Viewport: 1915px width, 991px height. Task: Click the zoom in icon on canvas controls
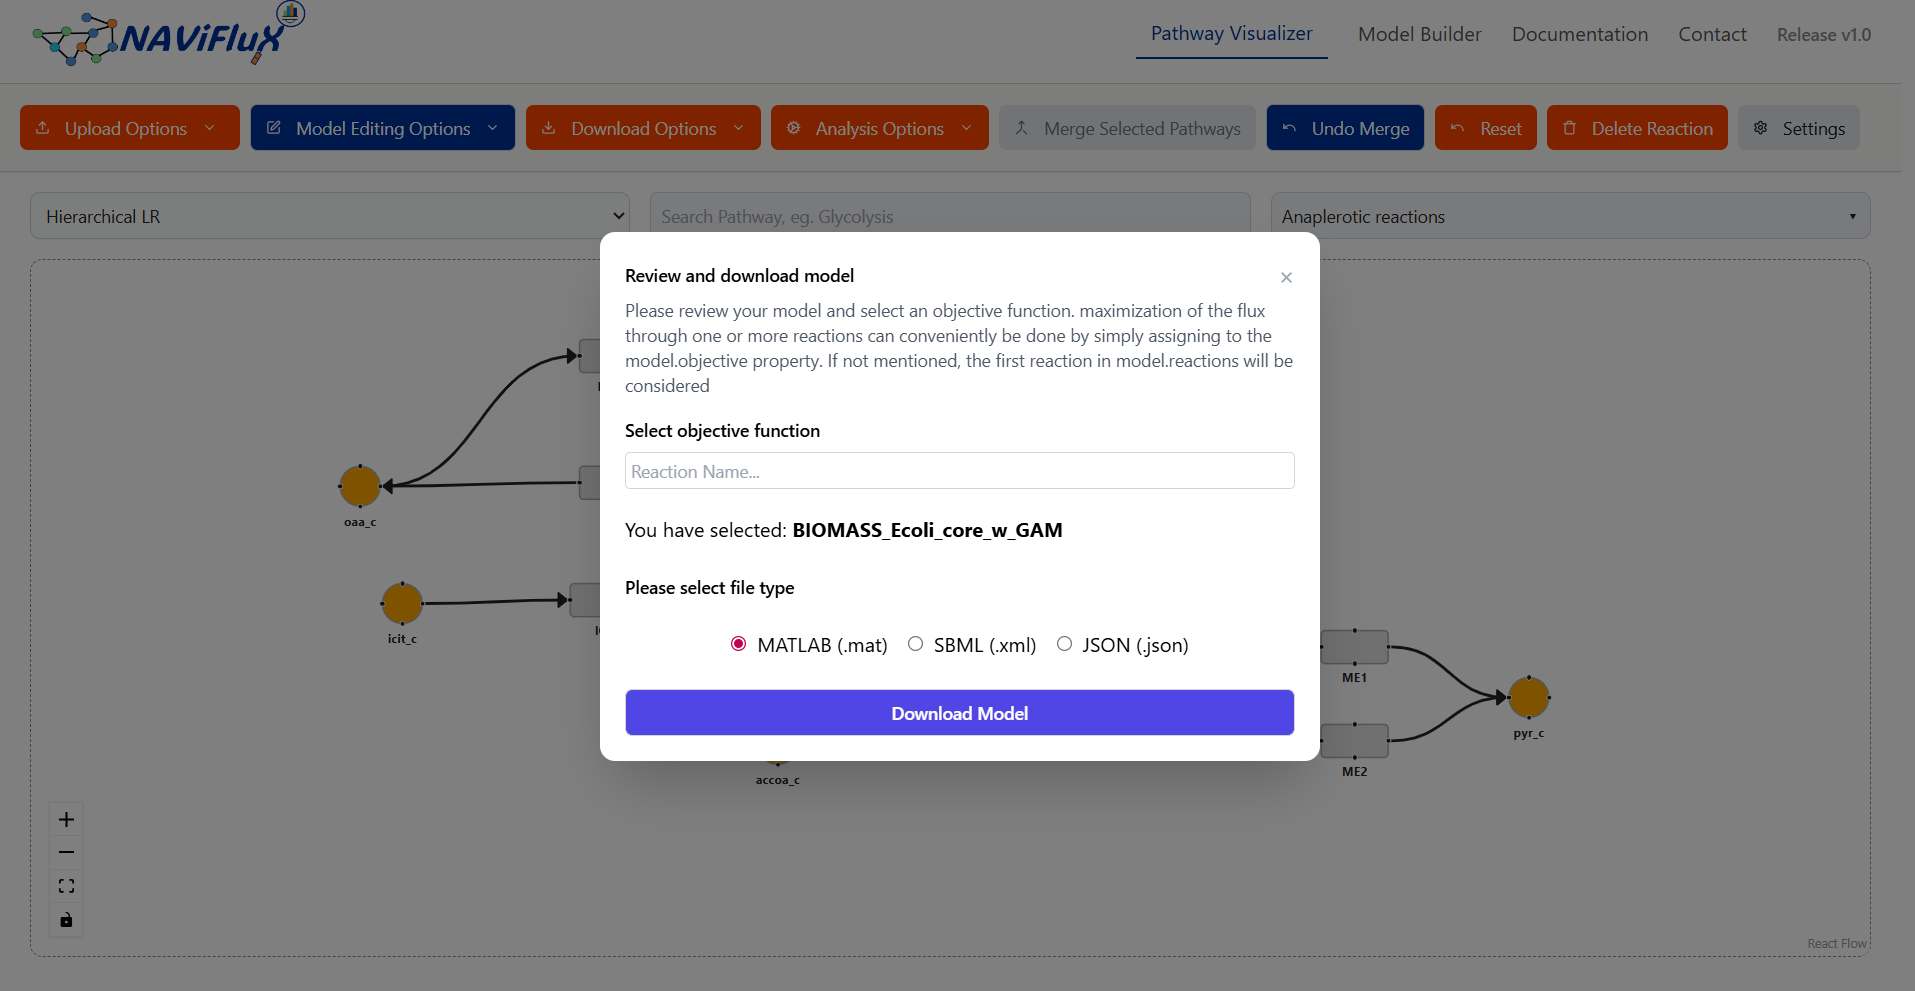[x=66, y=818]
